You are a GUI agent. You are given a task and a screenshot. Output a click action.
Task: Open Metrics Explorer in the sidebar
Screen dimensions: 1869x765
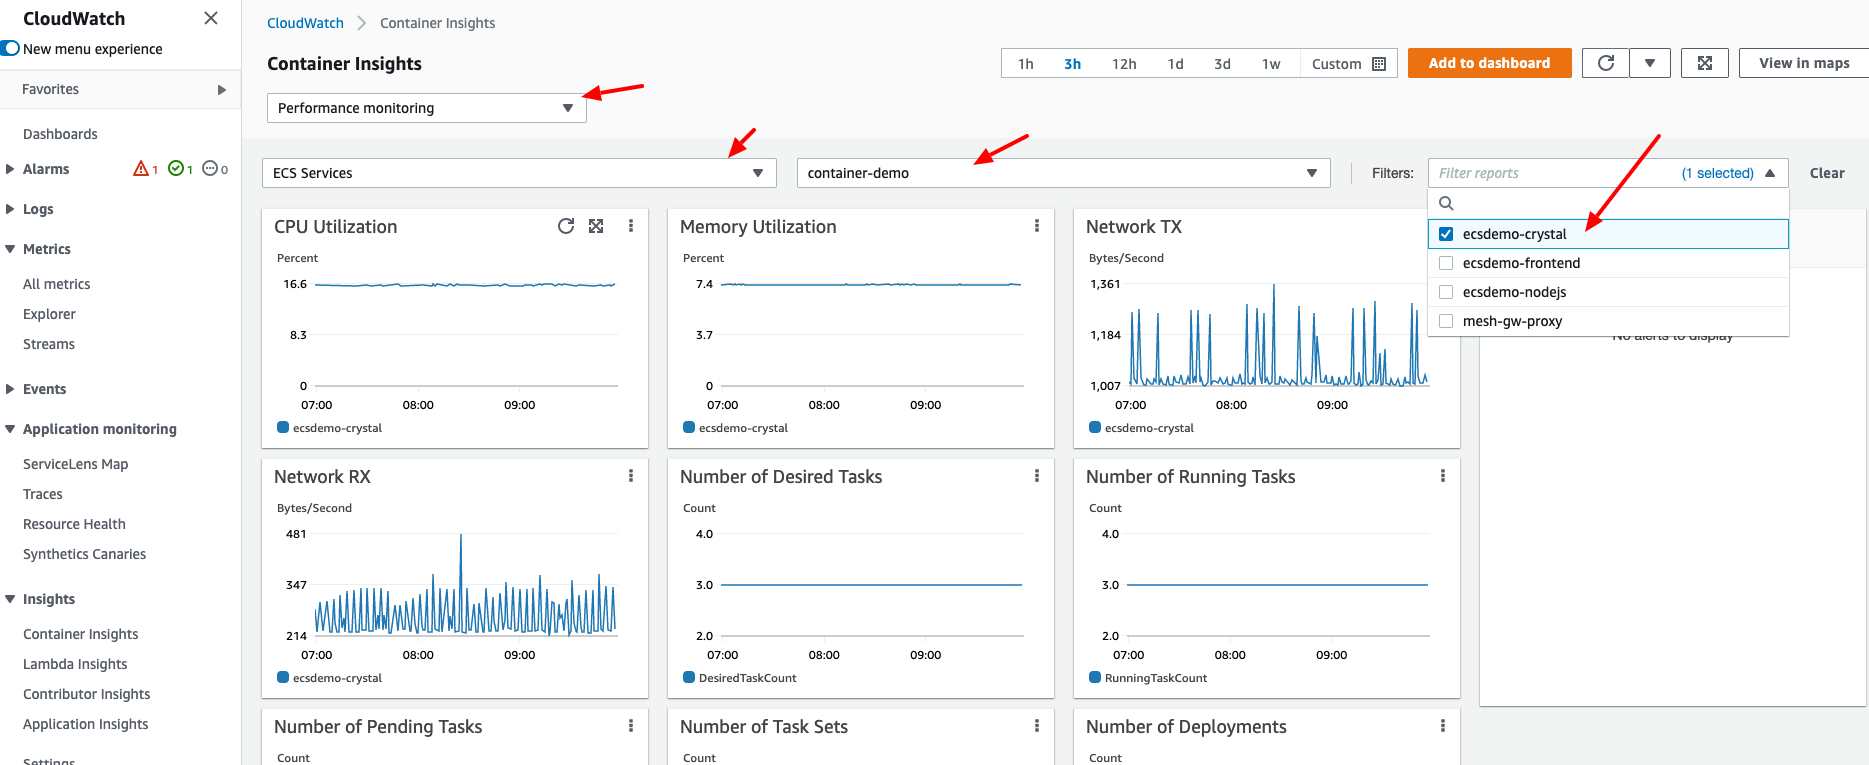click(49, 314)
